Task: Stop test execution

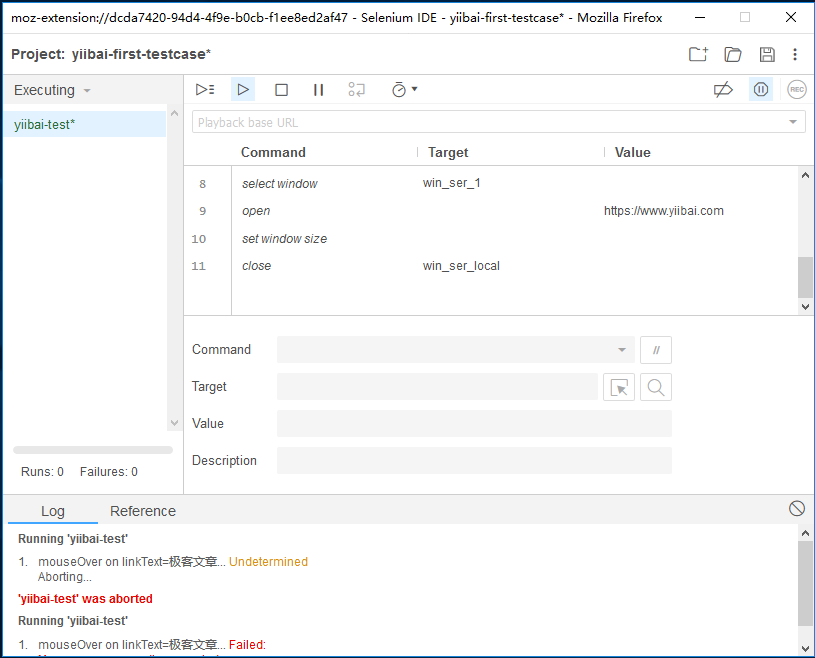Action: point(281,90)
